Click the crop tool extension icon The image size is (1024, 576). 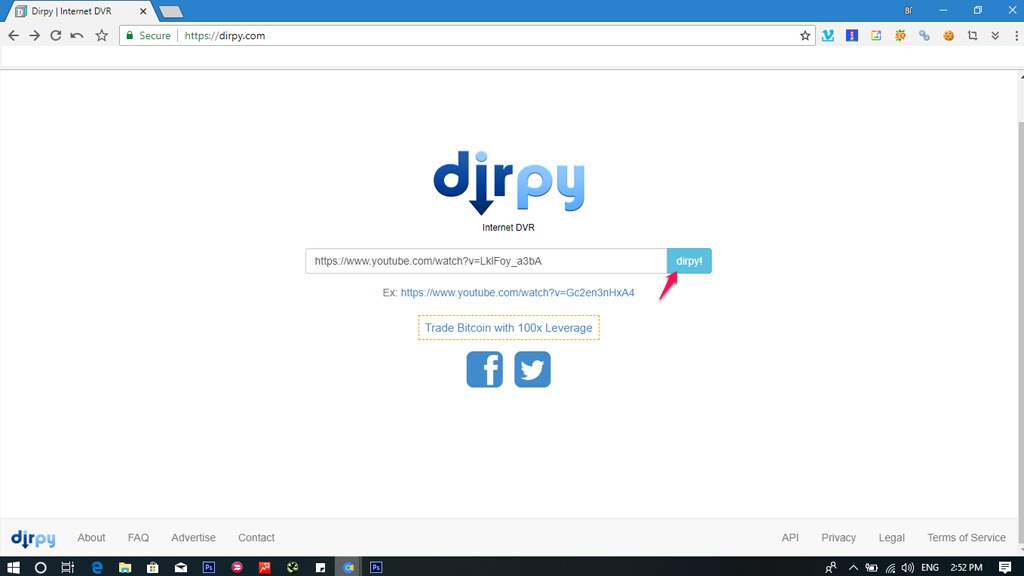click(972, 35)
